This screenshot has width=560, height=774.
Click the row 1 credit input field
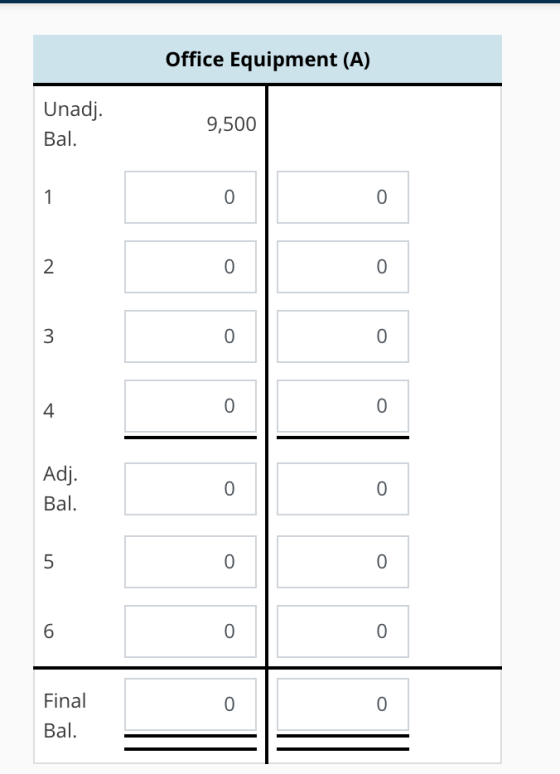click(x=343, y=197)
